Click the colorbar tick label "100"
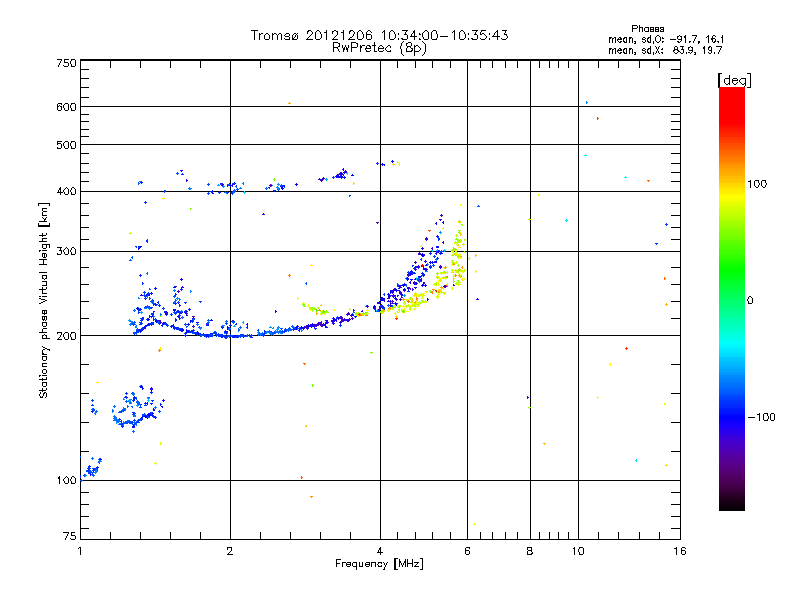Screen dimensions: 800x600 757,184
